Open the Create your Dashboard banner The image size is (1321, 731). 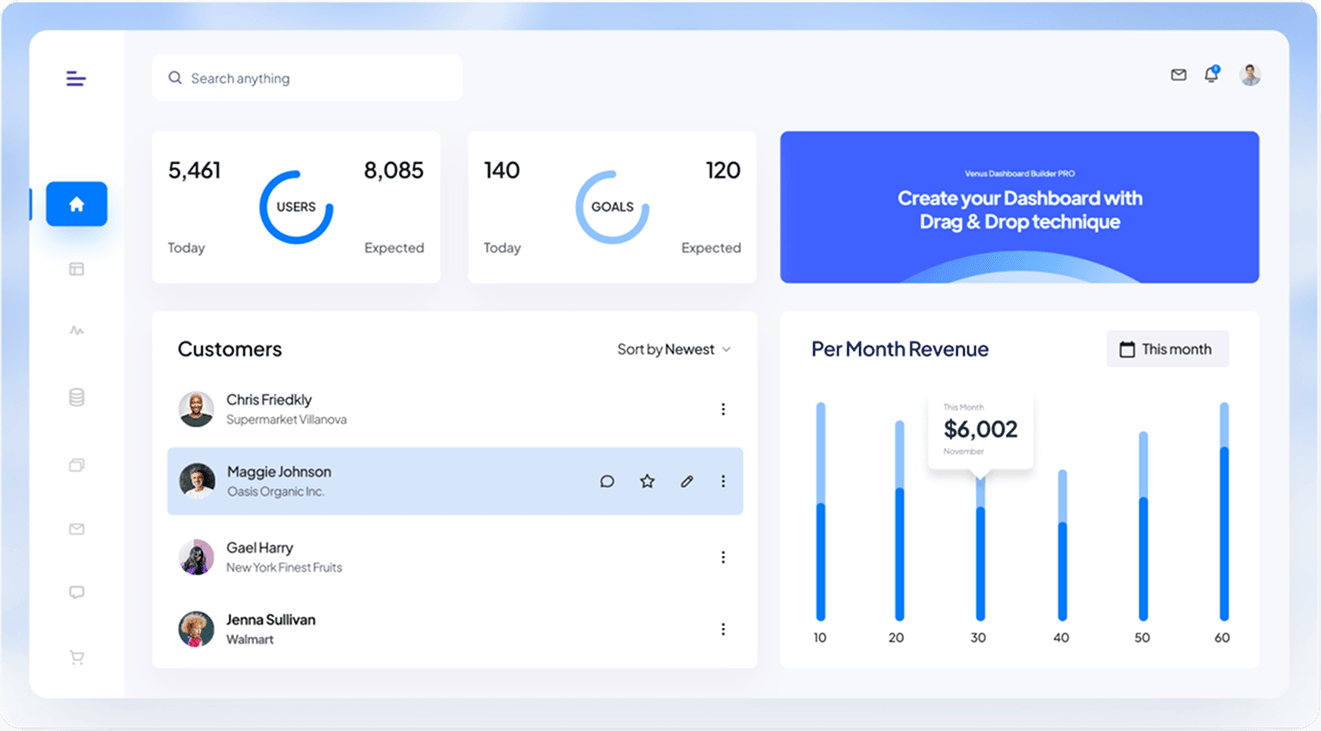pyautogui.click(x=1019, y=207)
